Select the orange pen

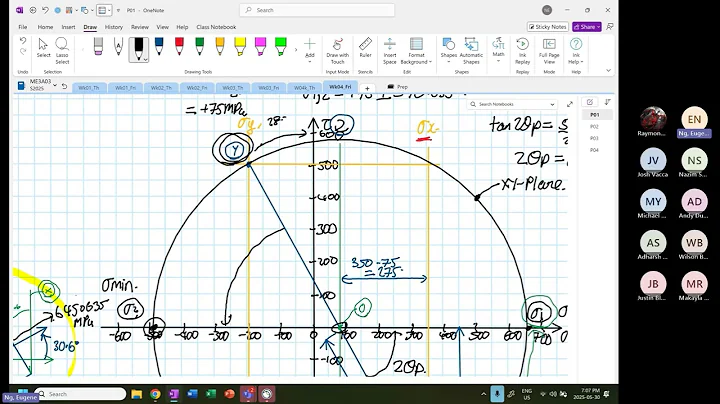click(x=219, y=47)
